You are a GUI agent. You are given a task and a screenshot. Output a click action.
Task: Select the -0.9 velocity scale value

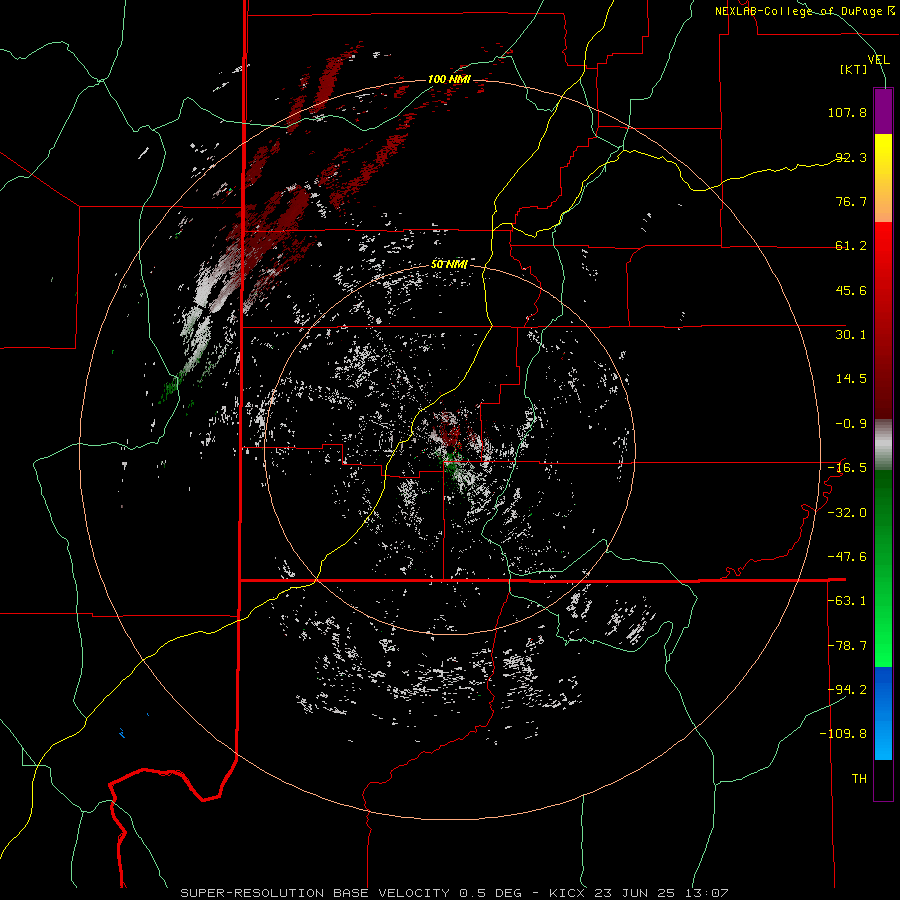pos(851,424)
